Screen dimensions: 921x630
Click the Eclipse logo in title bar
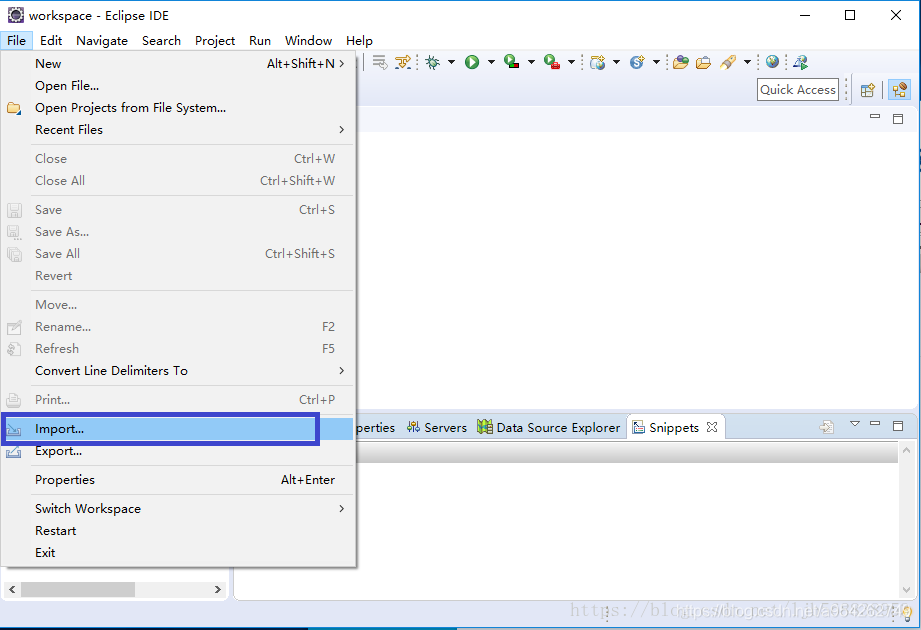16,15
